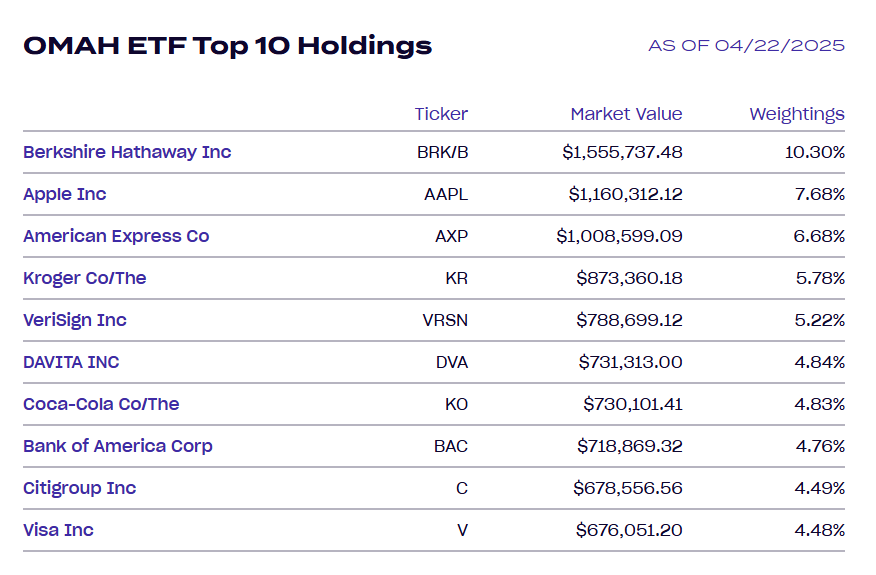Select the BRK/B ticker symbol
Screen dimensions: 876x575
click(x=442, y=152)
